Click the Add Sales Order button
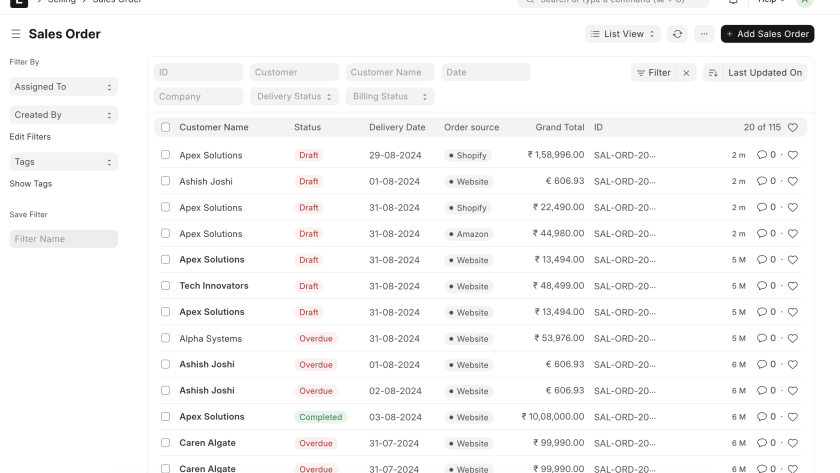Image resolution: width=840 pixels, height=473 pixels. tap(767, 34)
